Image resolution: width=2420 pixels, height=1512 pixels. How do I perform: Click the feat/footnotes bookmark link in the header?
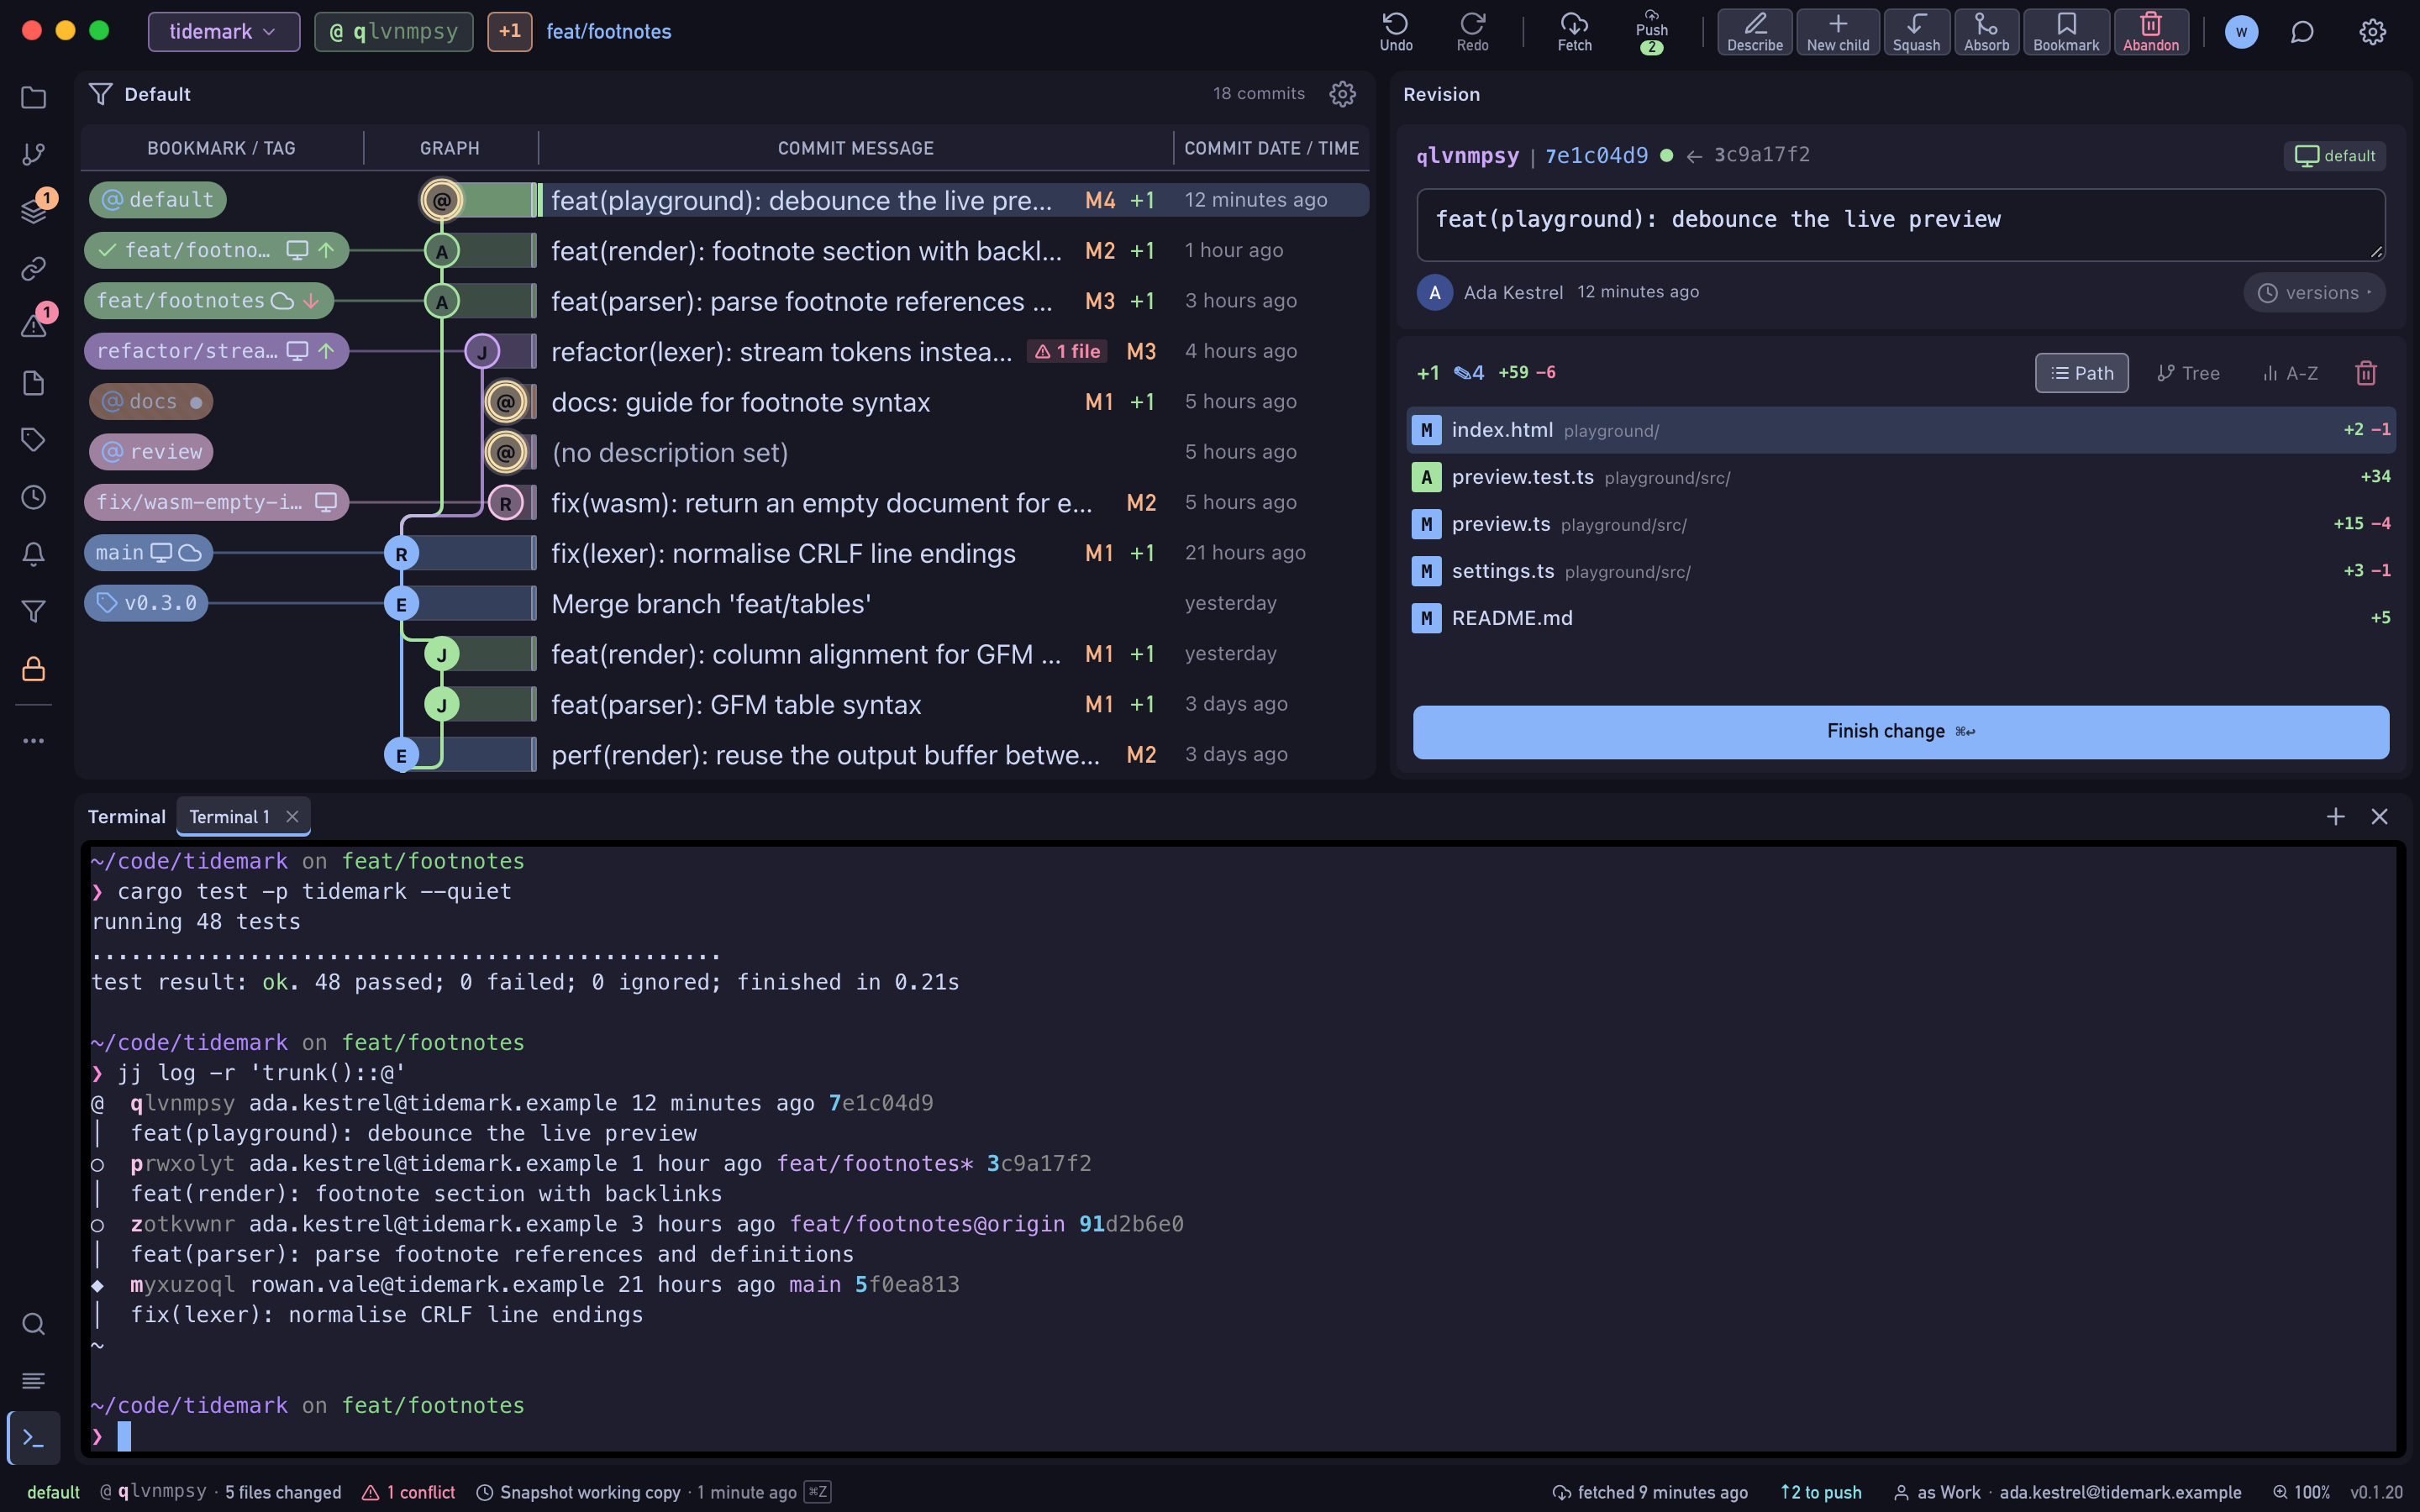pos(608,32)
